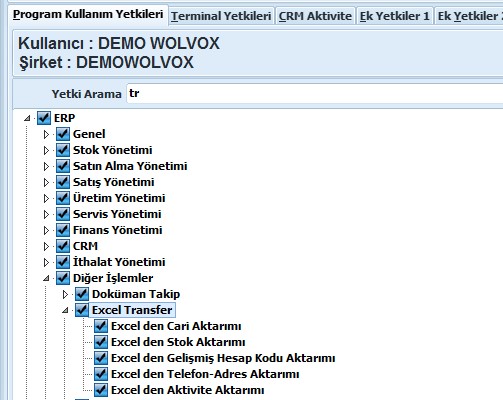Collapse the Diğer İşlemler node
The image size is (503, 400).
46,278
